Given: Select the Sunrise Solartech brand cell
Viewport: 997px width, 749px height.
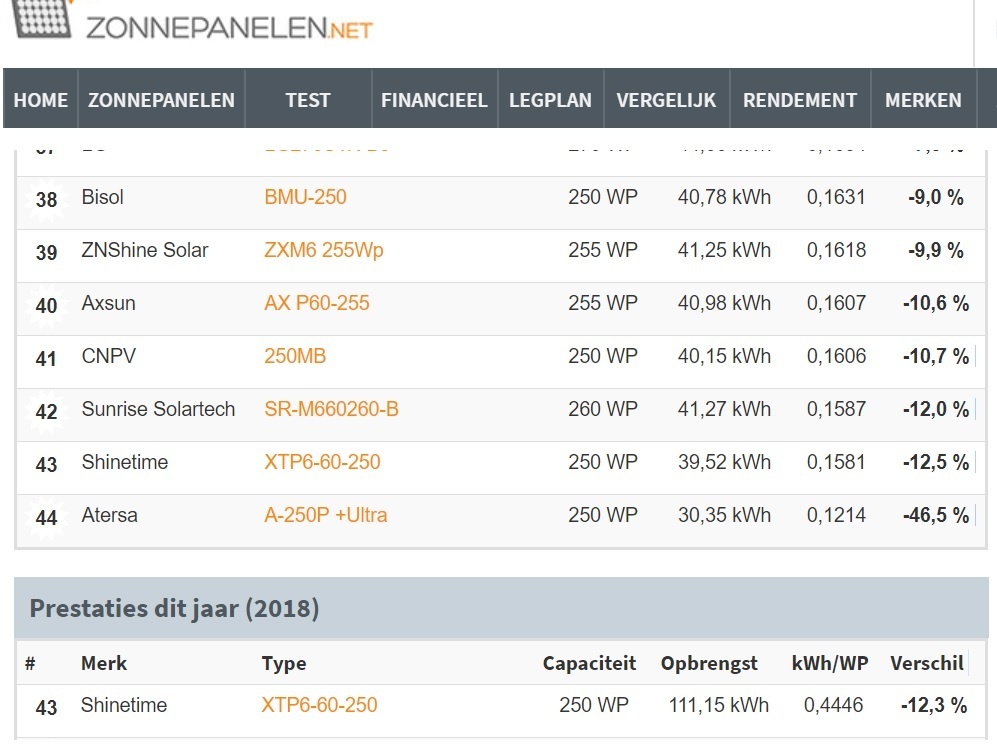Looking at the screenshot, I should 158,409.
